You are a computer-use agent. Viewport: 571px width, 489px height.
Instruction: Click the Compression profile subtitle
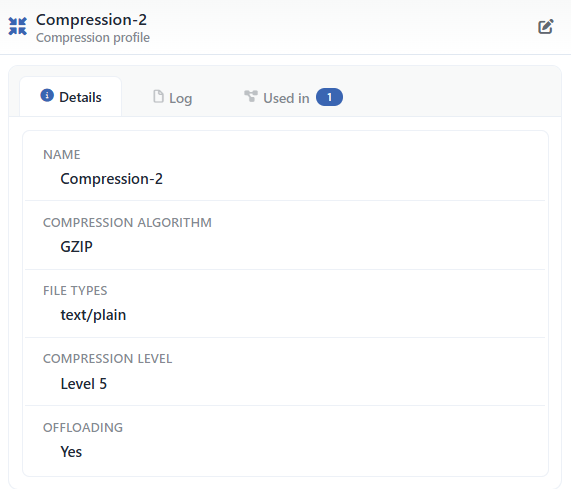(x=93, y=38)
